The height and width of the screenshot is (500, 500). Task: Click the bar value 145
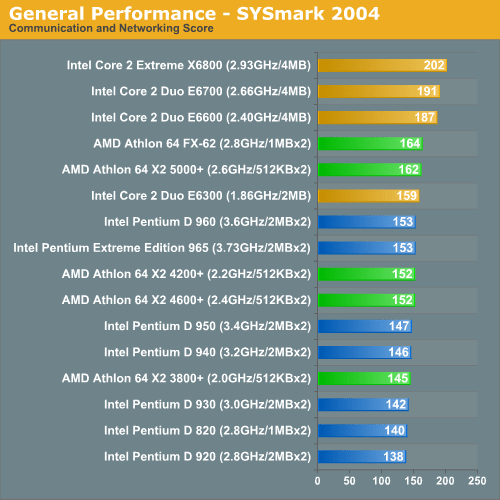pos(398,378)
